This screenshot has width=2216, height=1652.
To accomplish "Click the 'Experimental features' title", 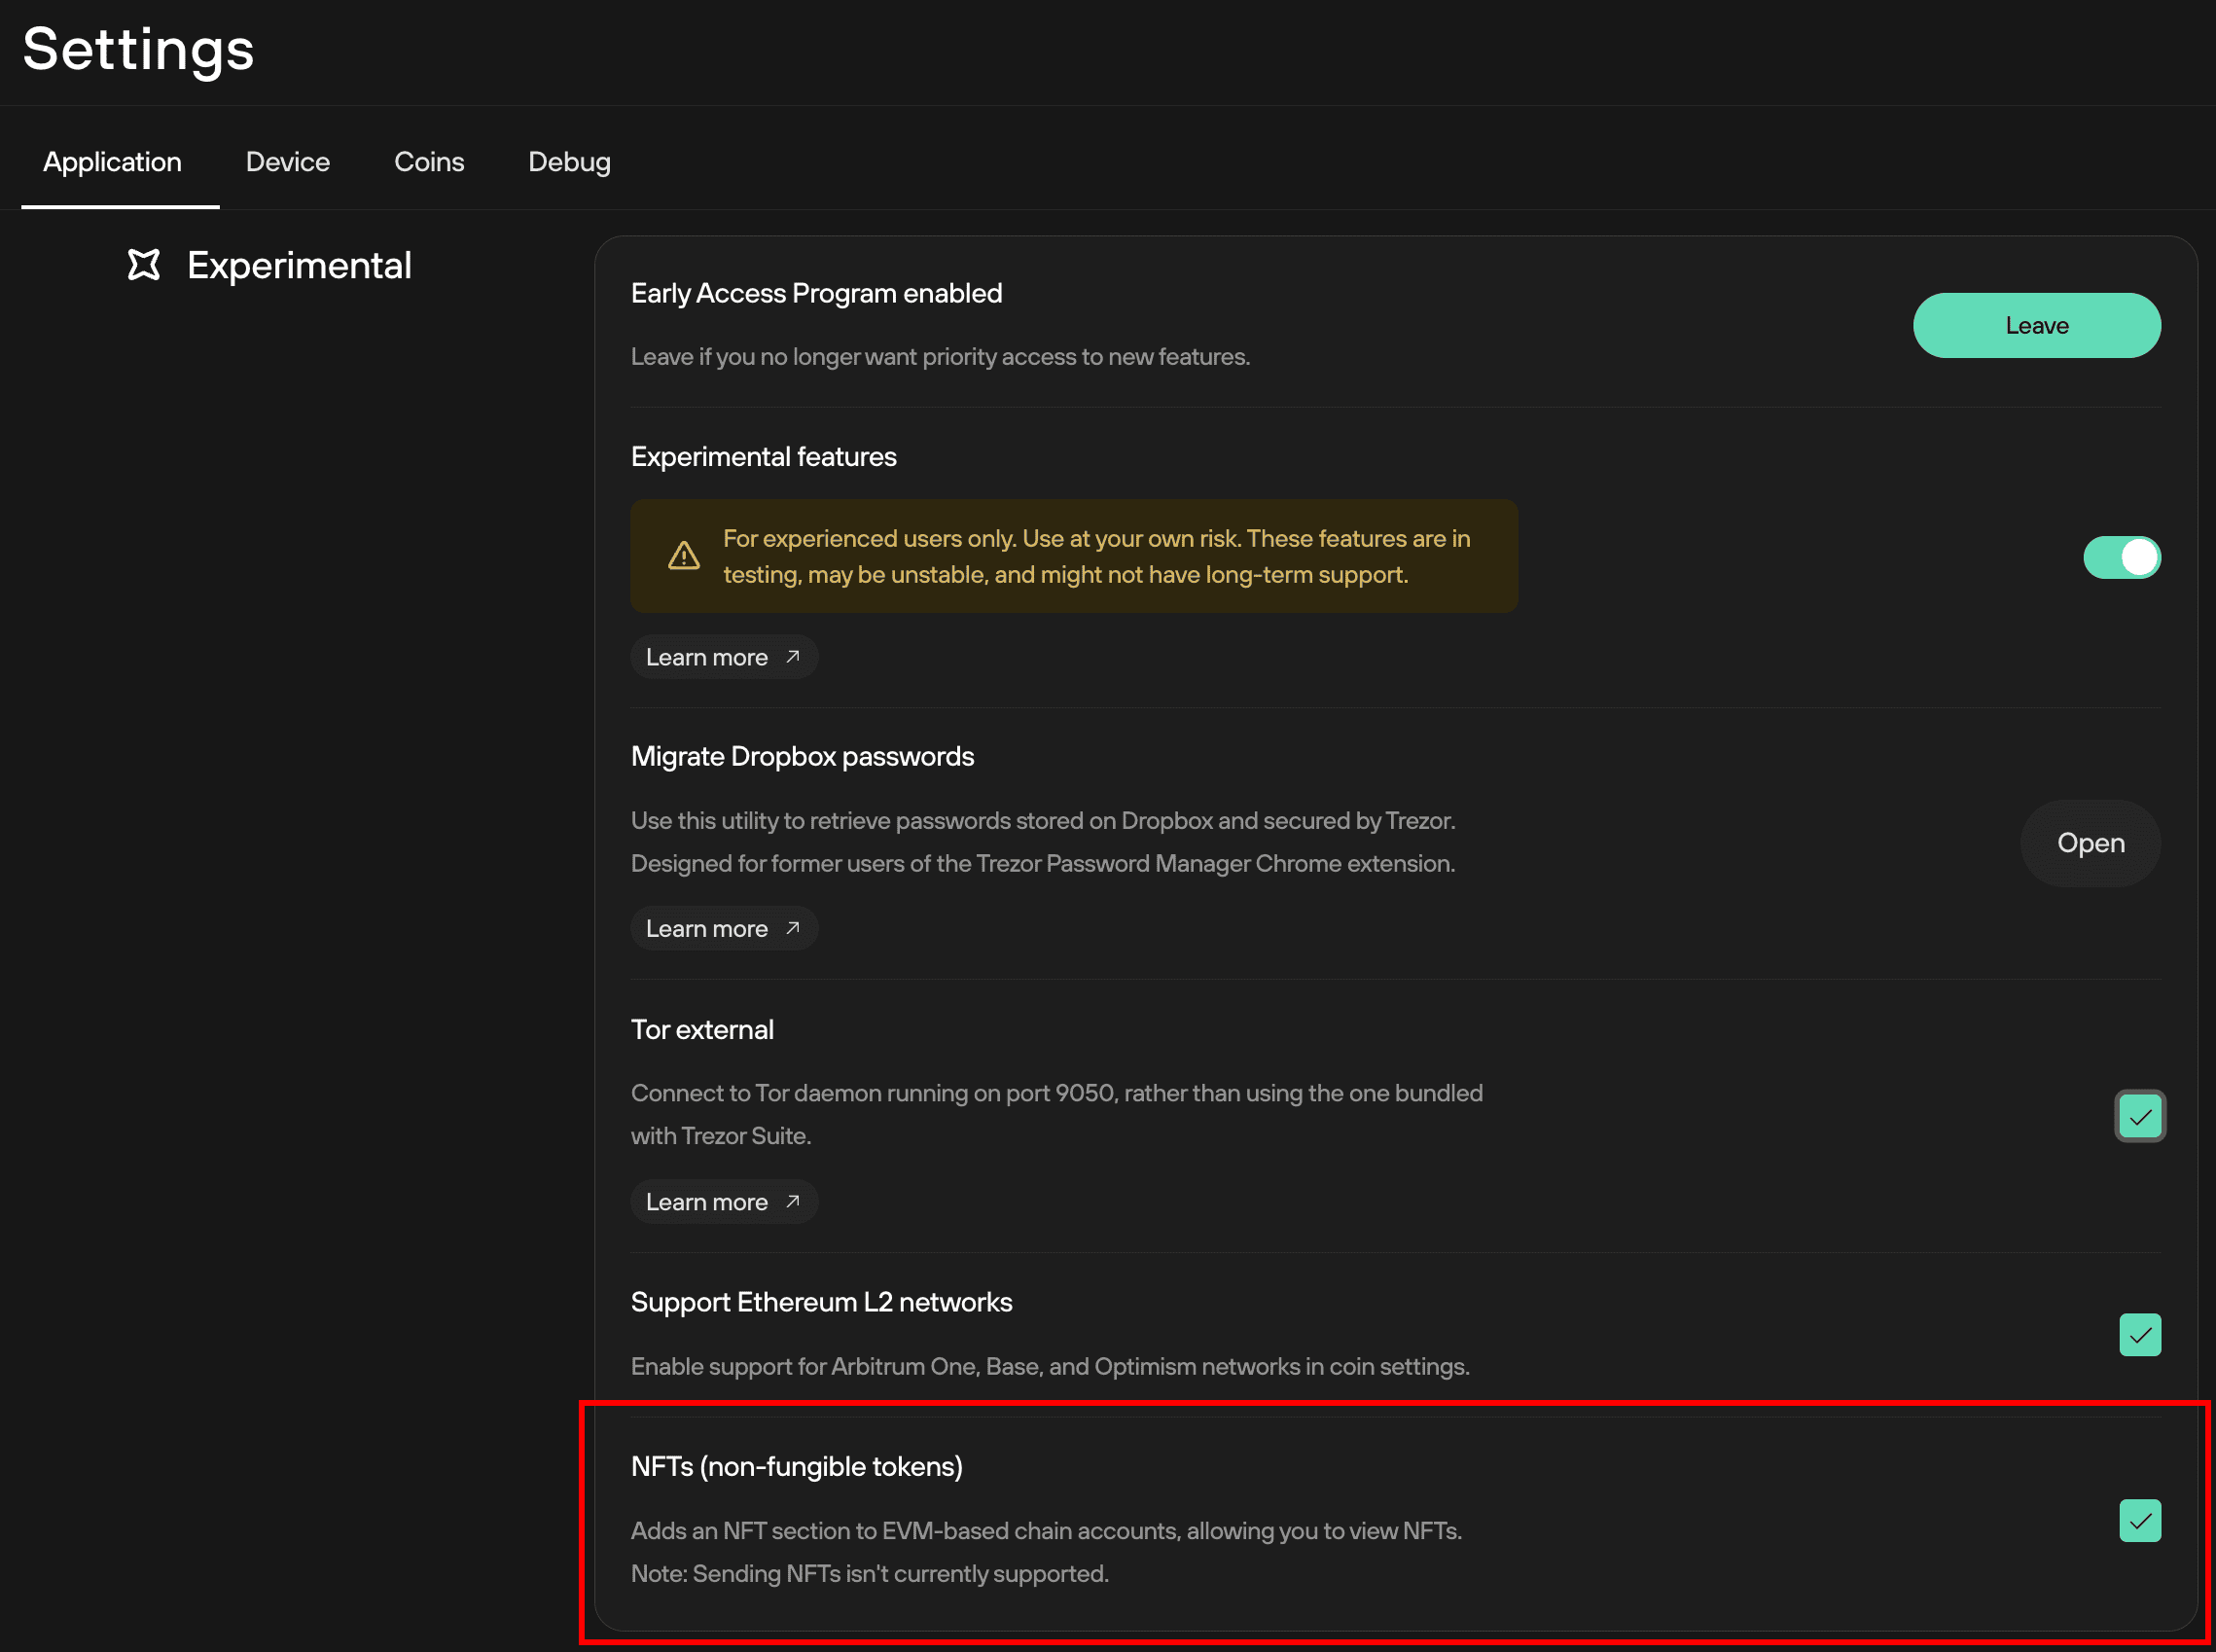I will [763, 456].
